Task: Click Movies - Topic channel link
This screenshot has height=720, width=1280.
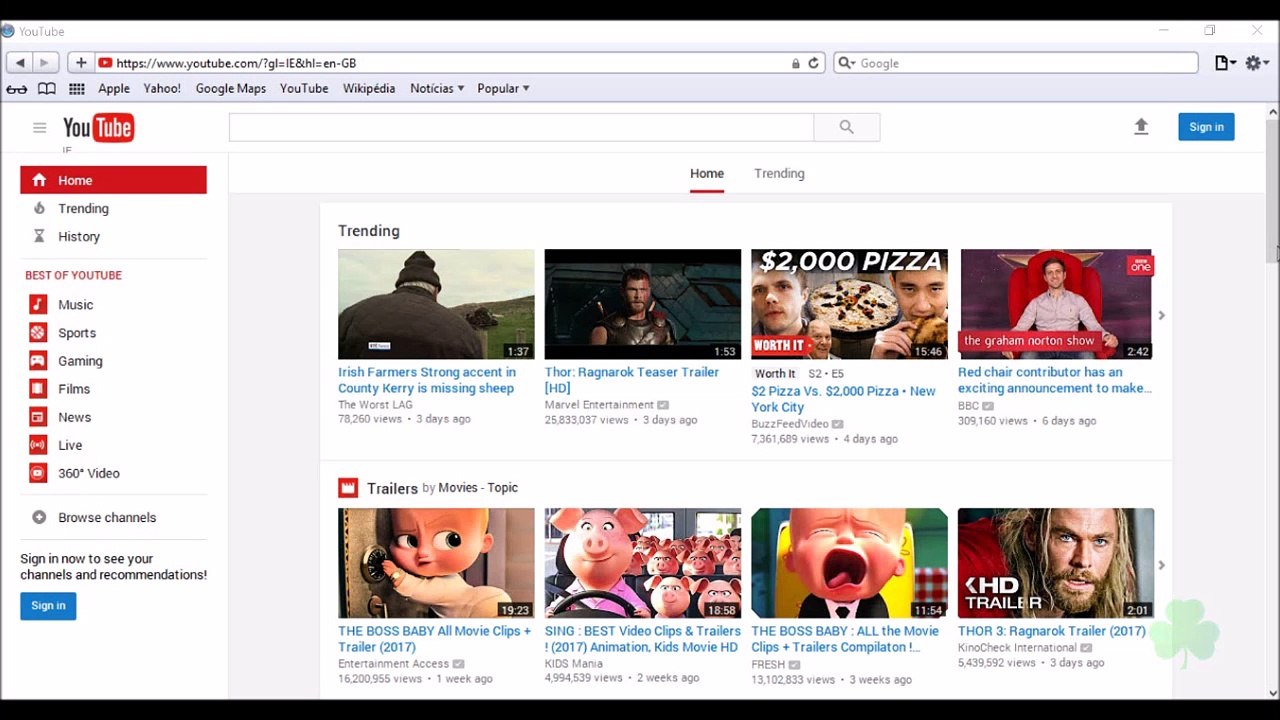Action: tap(478, 488)
